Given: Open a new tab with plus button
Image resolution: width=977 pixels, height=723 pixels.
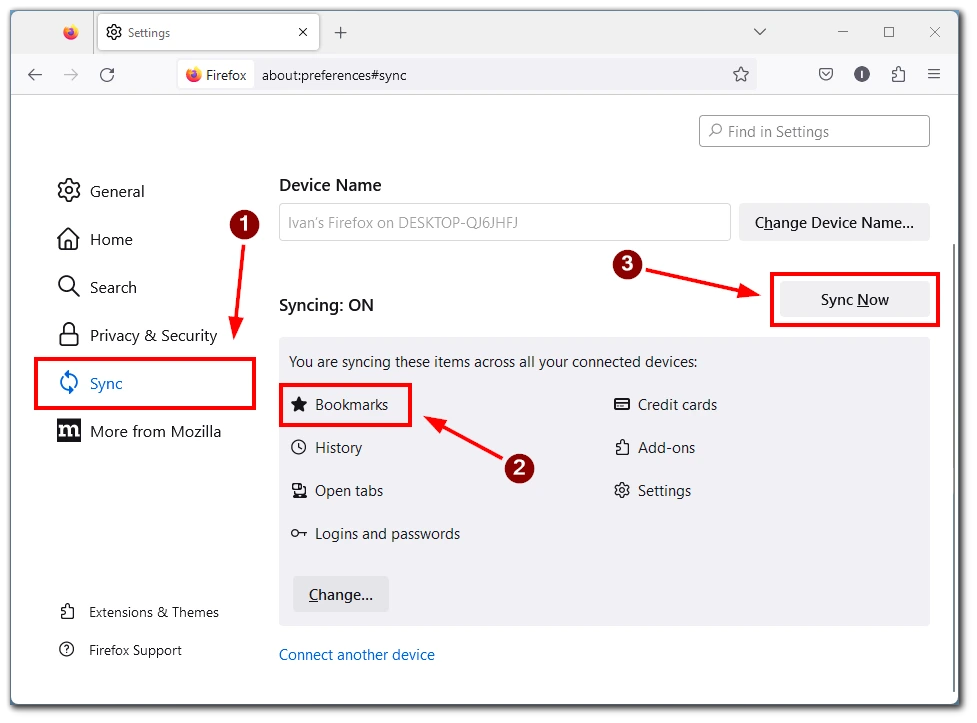Looking at the screenshot, I should [340, 32].
